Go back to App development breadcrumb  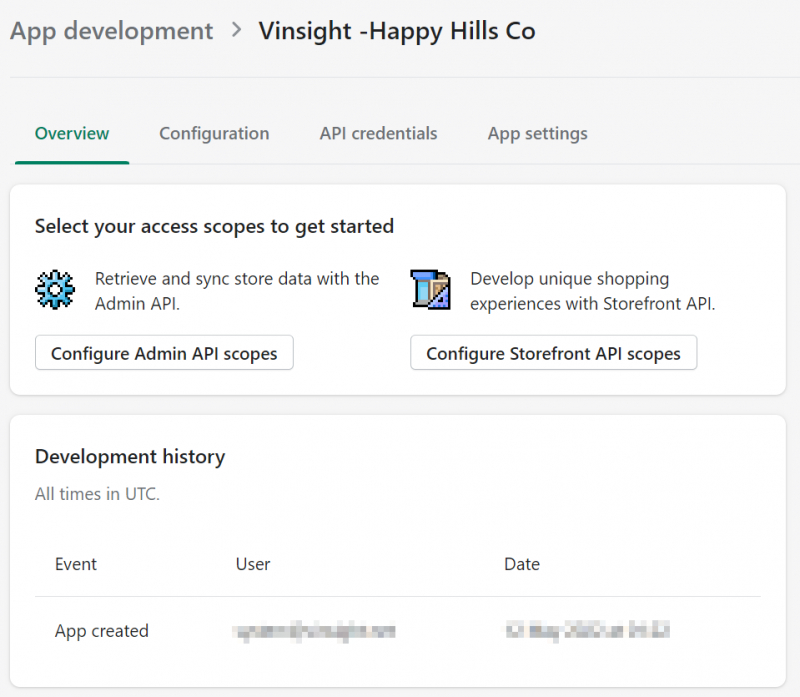pos(111,31)
